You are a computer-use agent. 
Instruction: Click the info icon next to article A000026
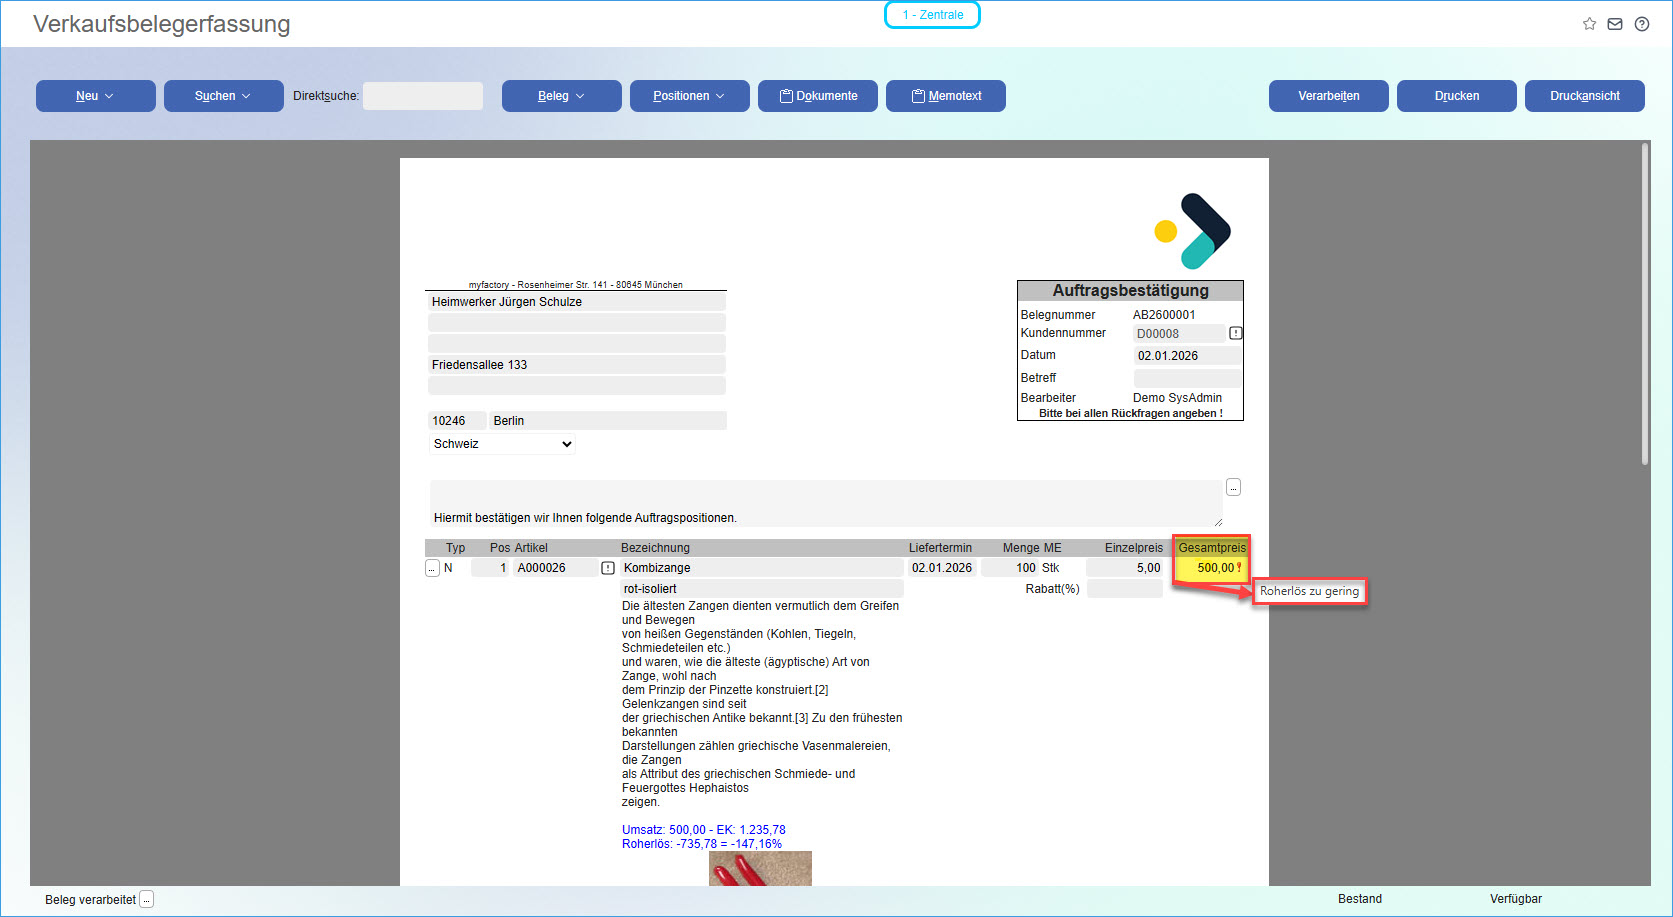click(608, 568)
